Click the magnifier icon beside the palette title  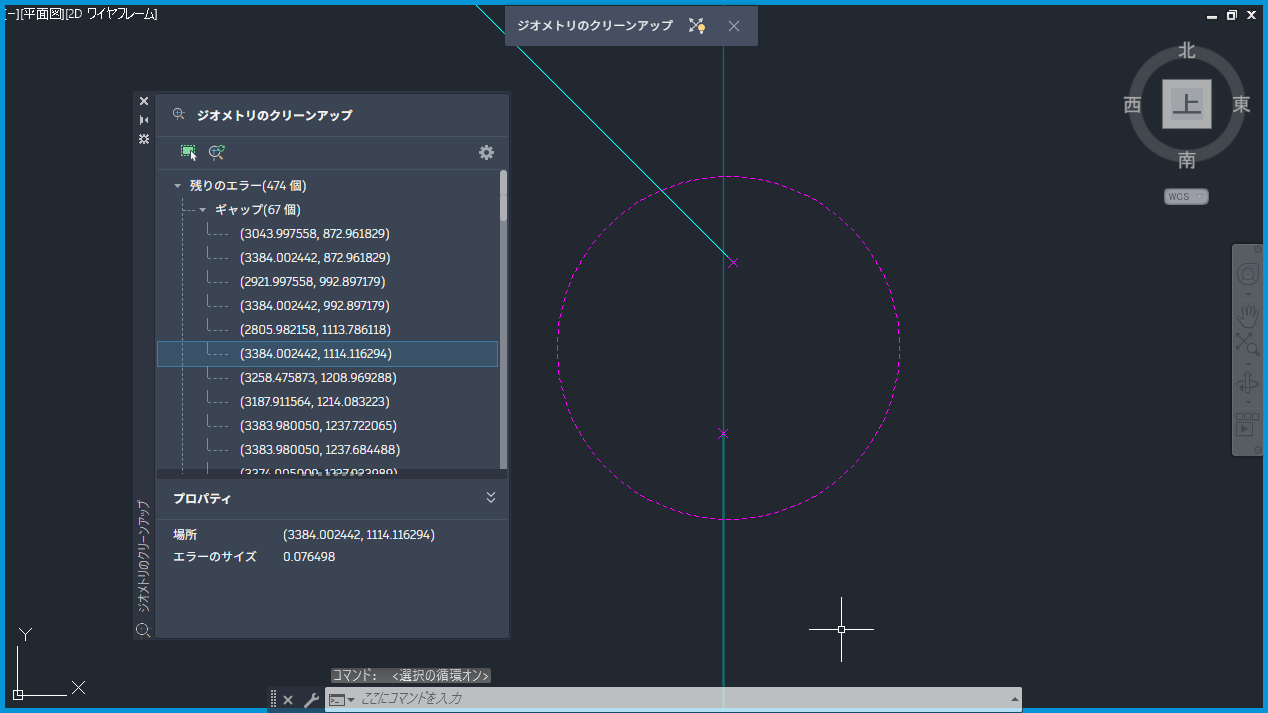[x=179, y=114]
